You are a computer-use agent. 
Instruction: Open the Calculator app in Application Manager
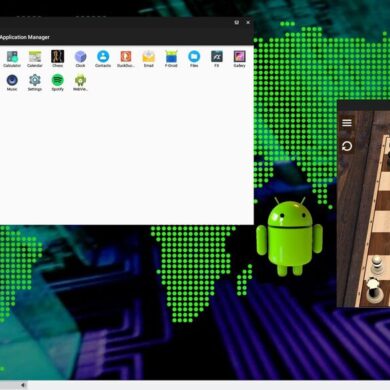coord(12,57)
